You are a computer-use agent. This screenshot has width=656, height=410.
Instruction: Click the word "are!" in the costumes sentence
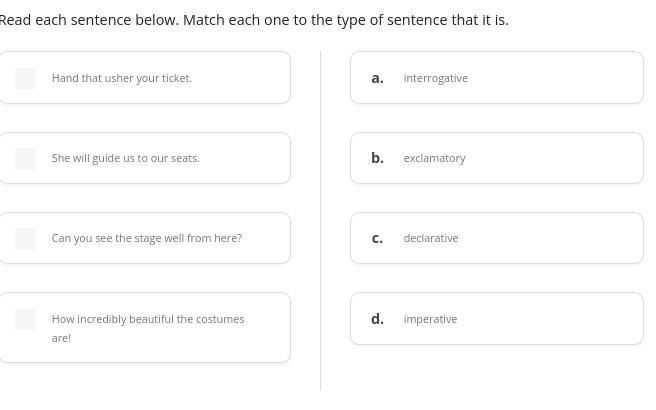[x=62, y=338]
